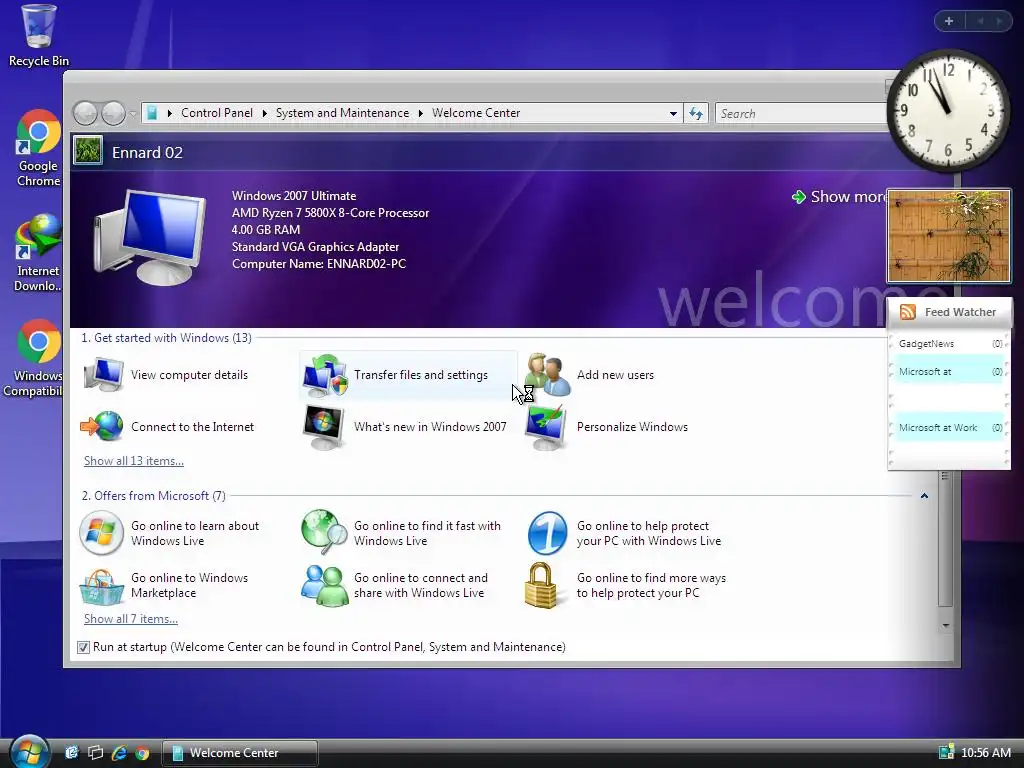1024x768 pixels.
Task: Open the recent pages dropdown arrow
Action: point(133,114)
